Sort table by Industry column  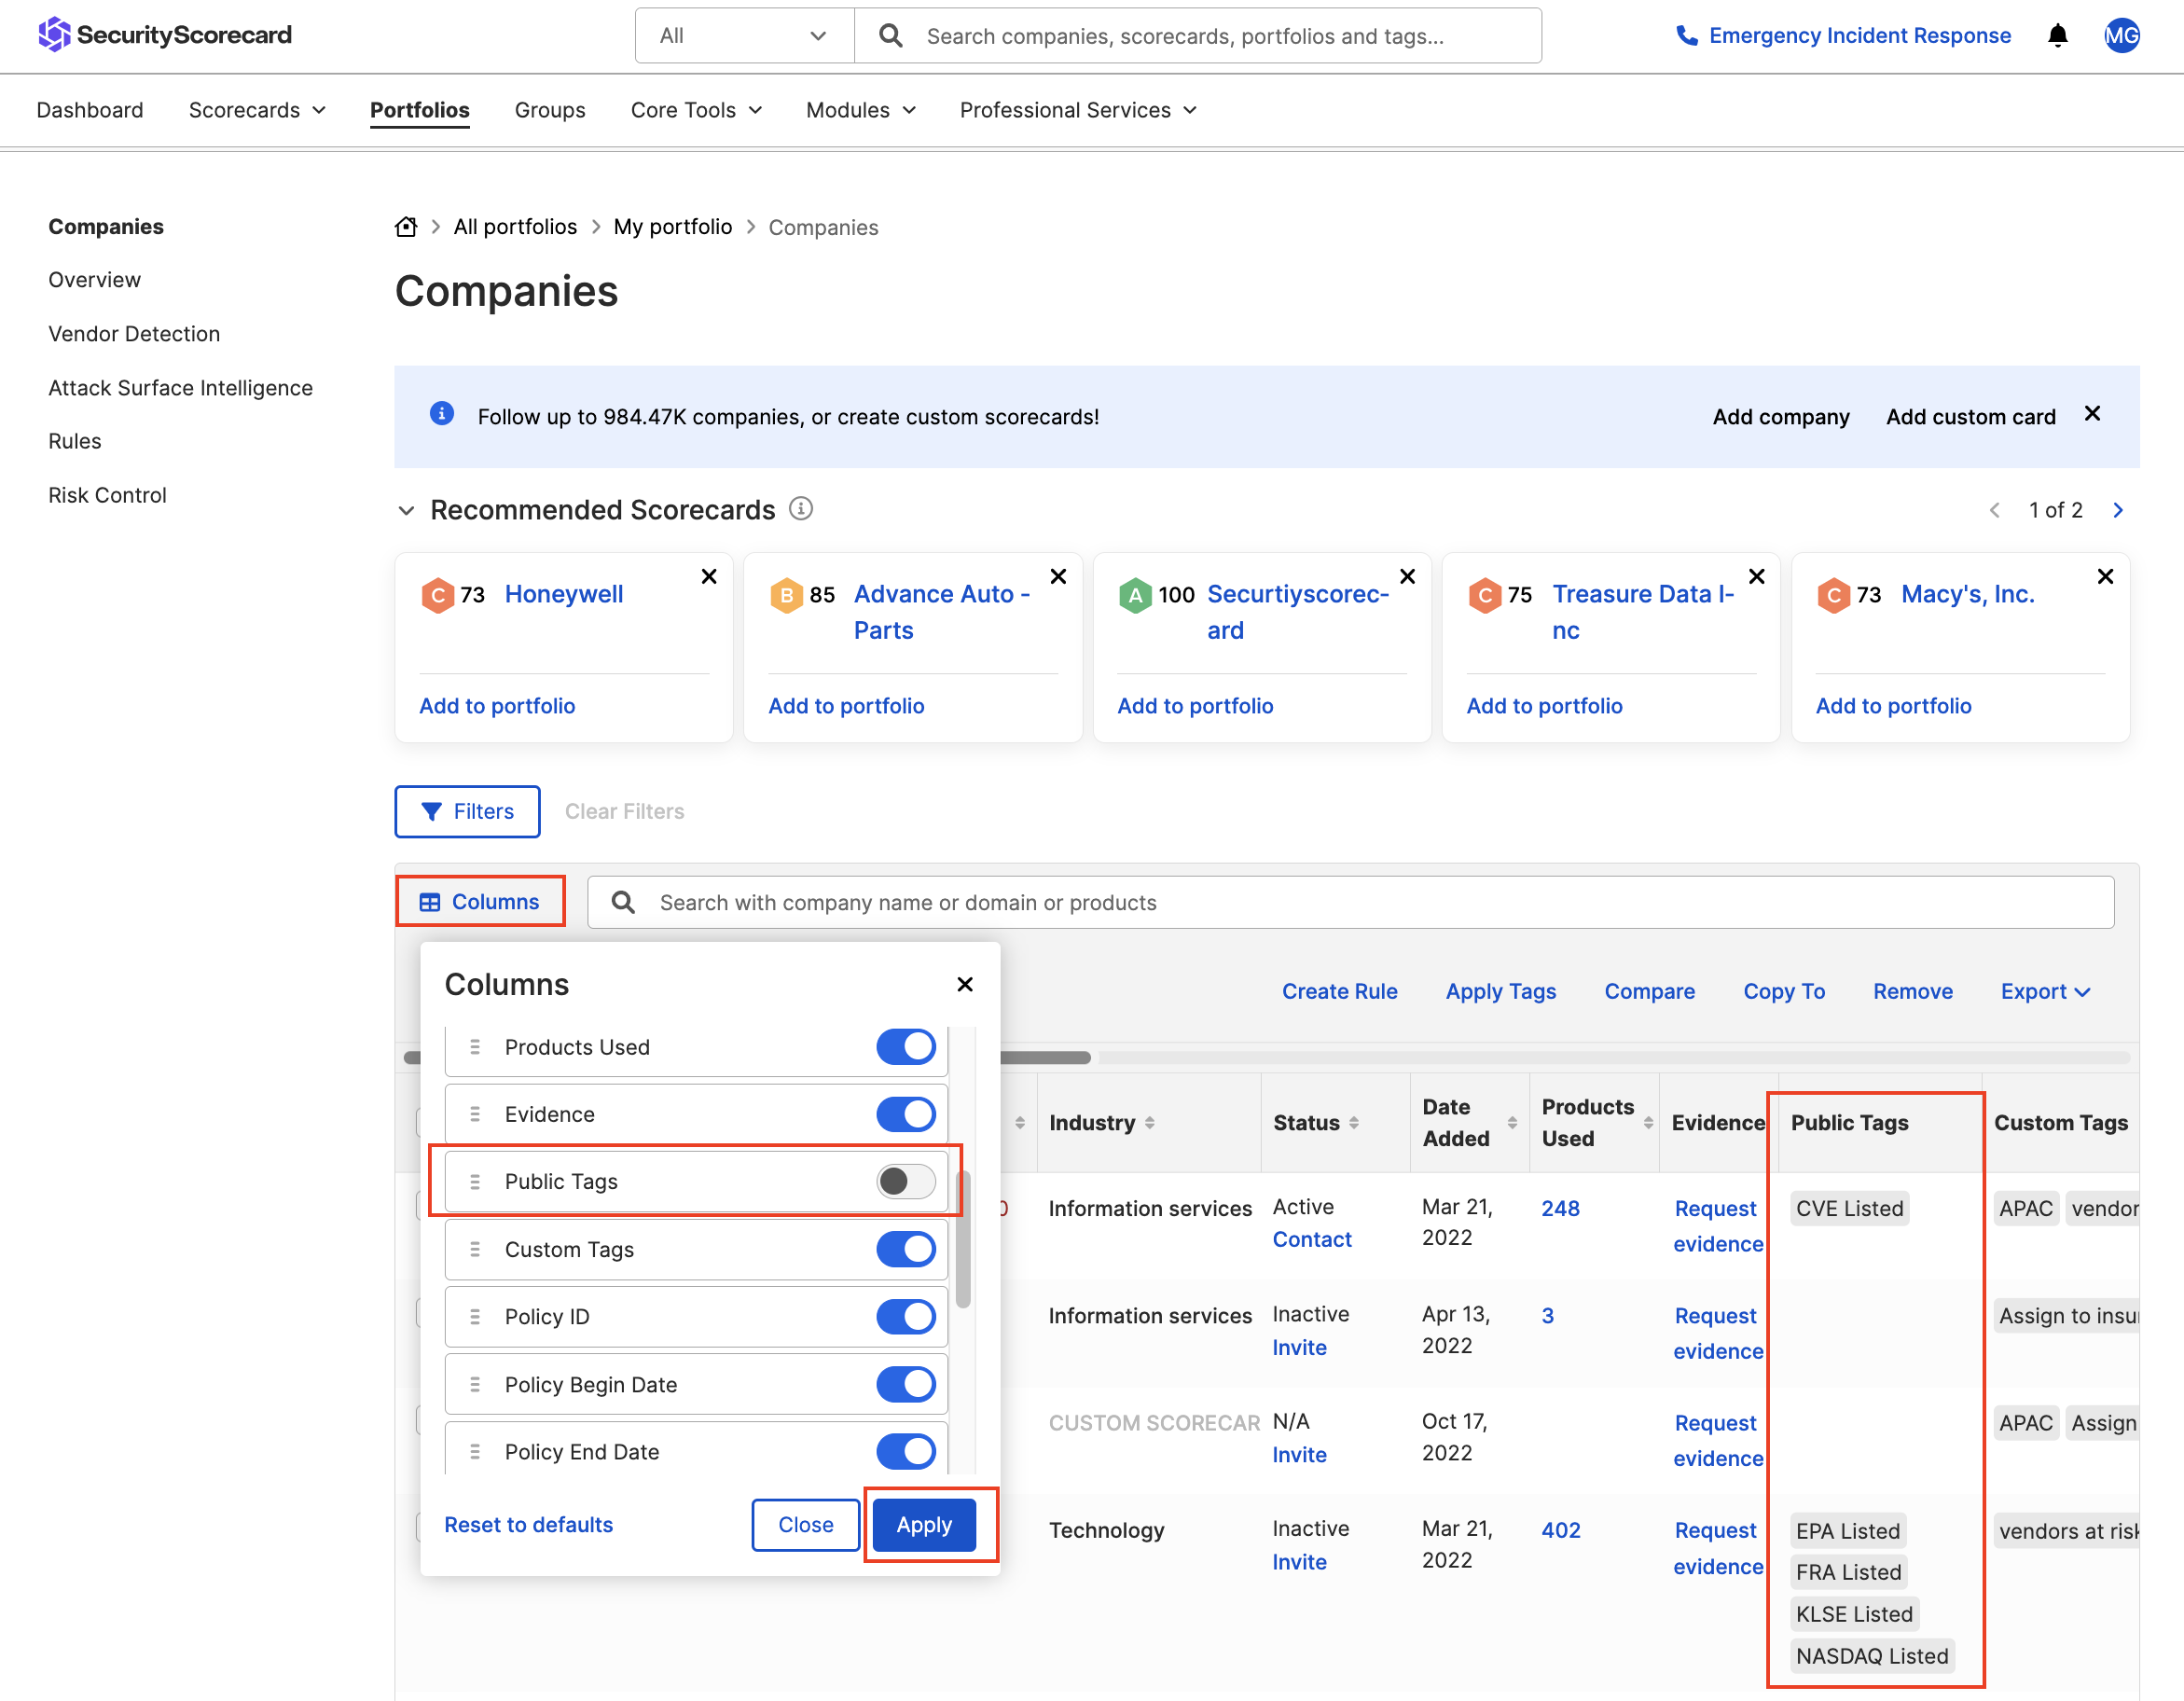[1150, 1123]
